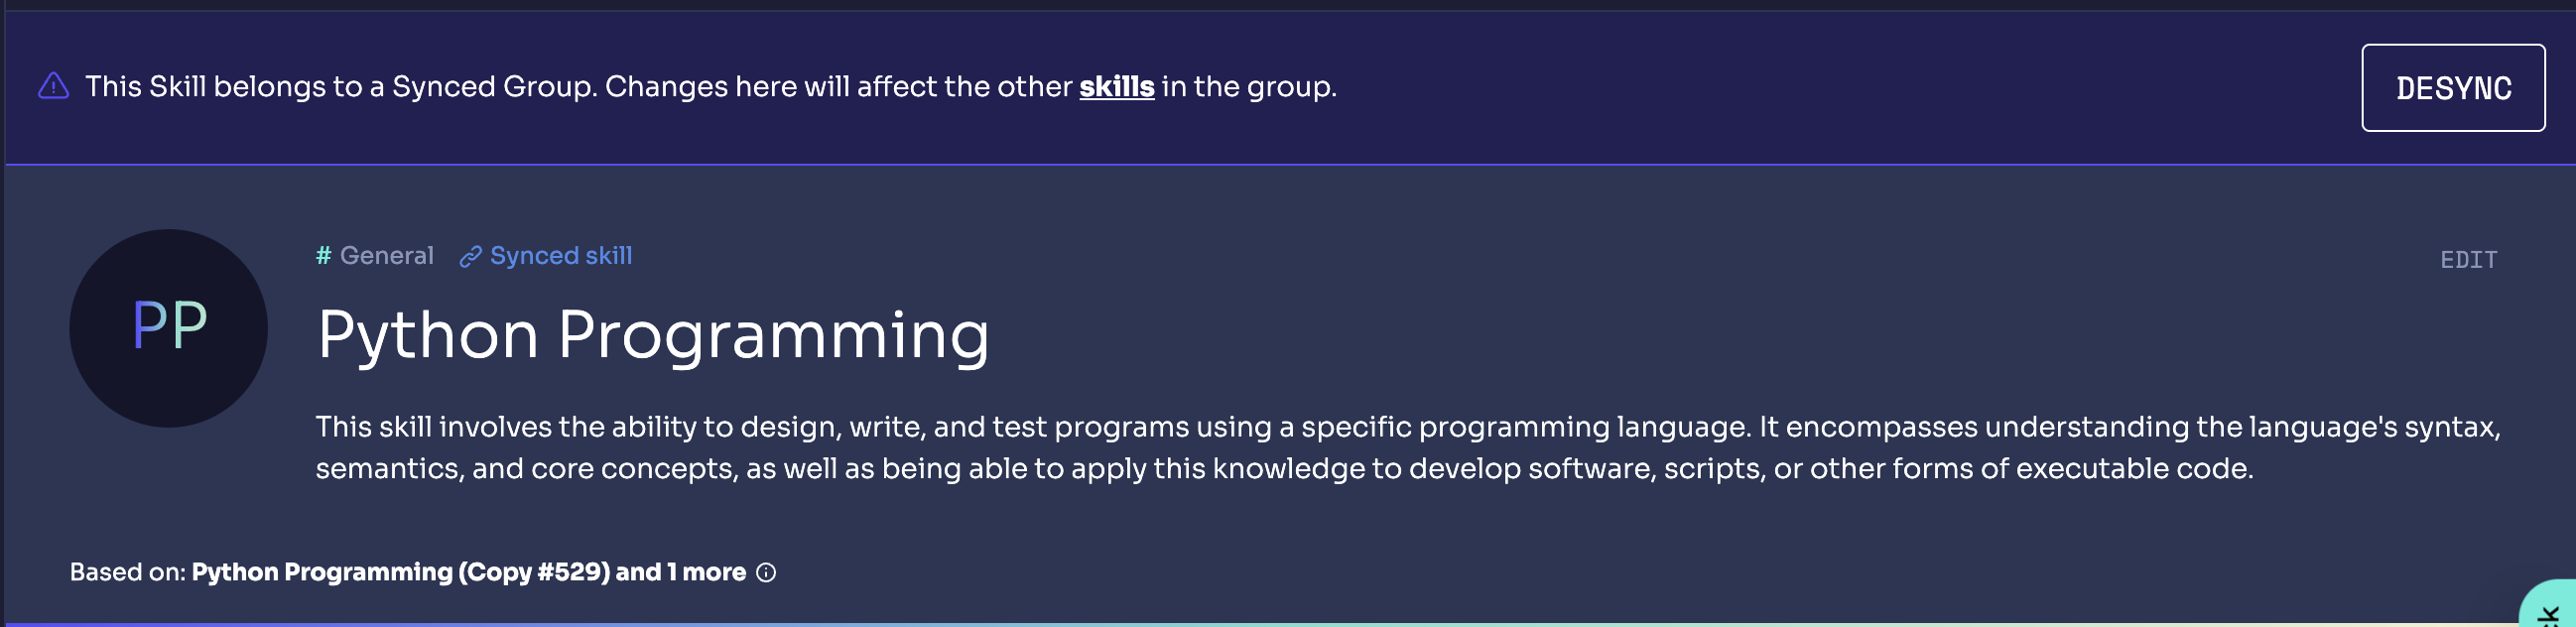Select the General category tag
This screenshot has width=2576, height=627.
386,256
